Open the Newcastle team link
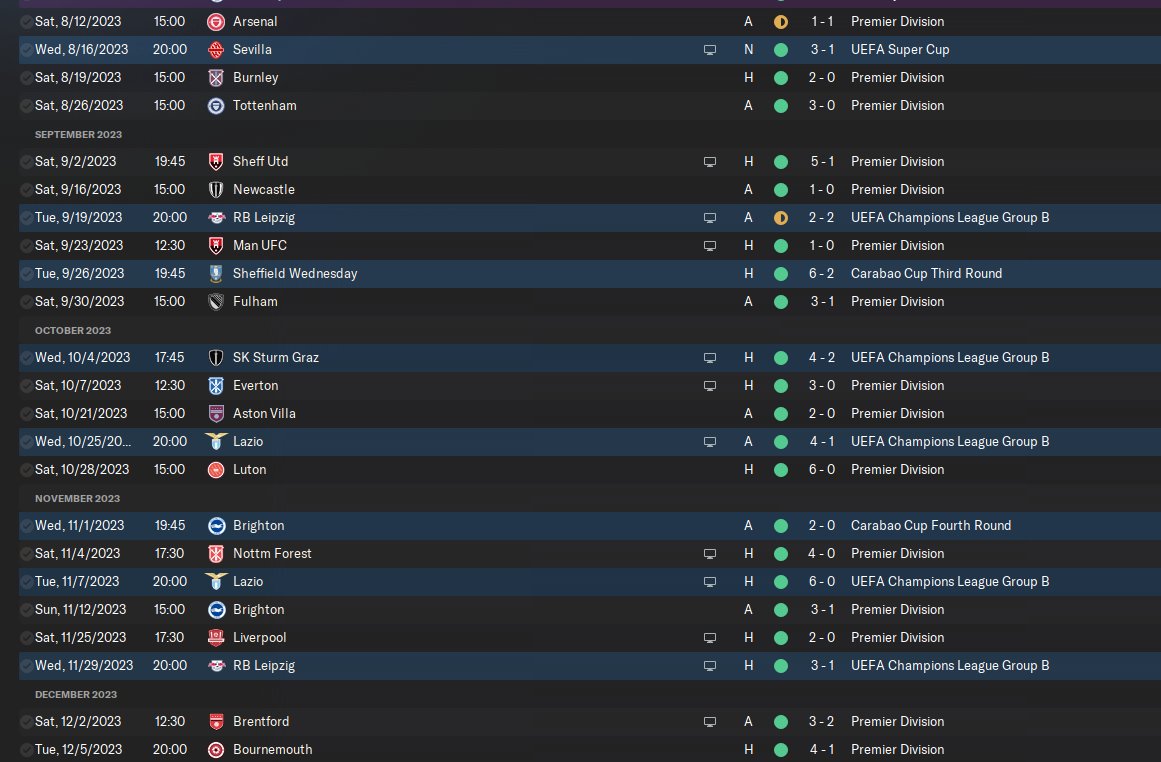This screenshot has height=762, width=1161. point(263,189)
